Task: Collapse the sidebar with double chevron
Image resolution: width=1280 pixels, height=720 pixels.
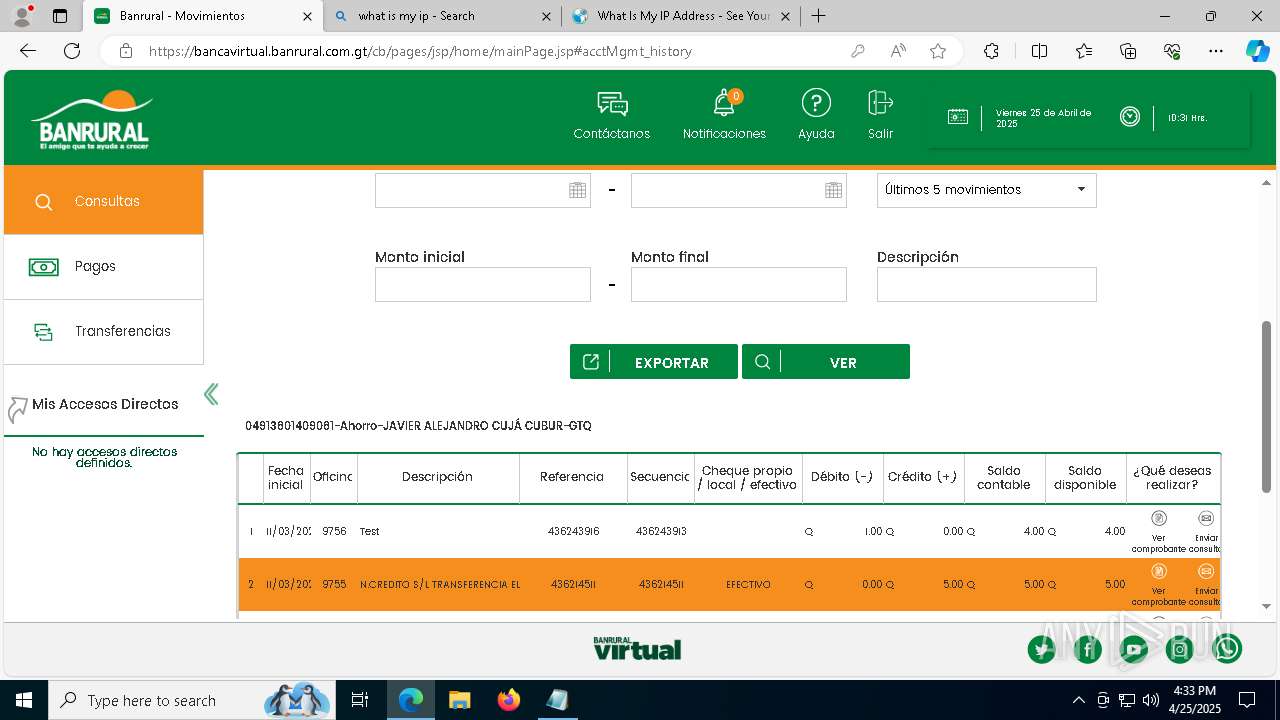Action: [211, 394]
